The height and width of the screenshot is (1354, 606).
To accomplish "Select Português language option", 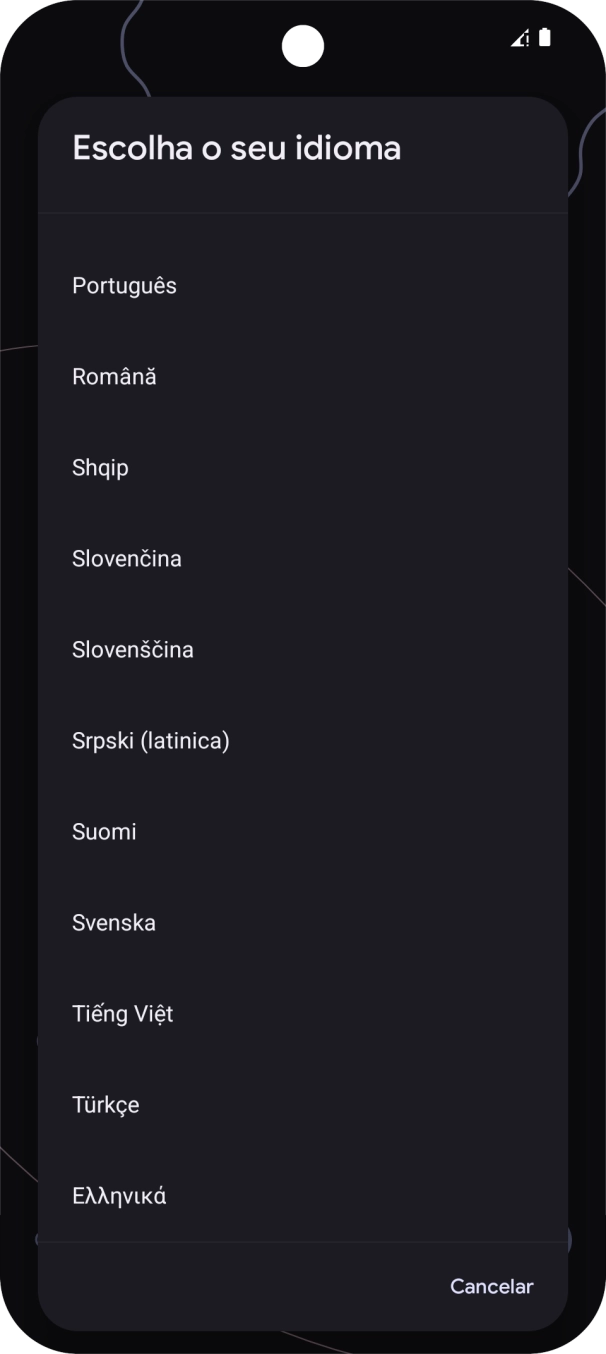I will [125, 286].
